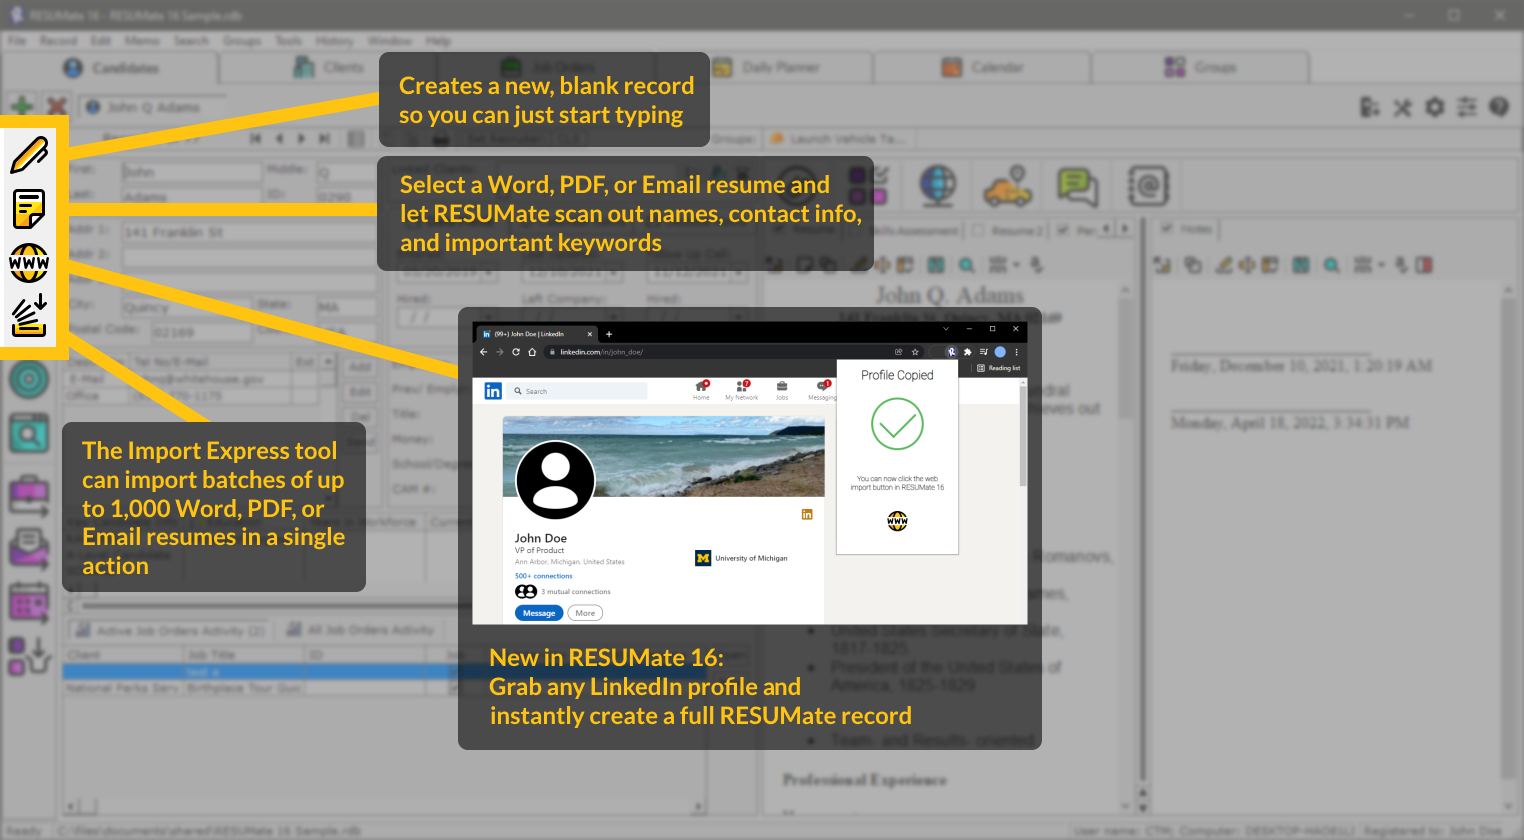Click the Addr 1 field 141 Franklin St
Viewport: 1524px width, 840px height.
(x=248, y=232)
